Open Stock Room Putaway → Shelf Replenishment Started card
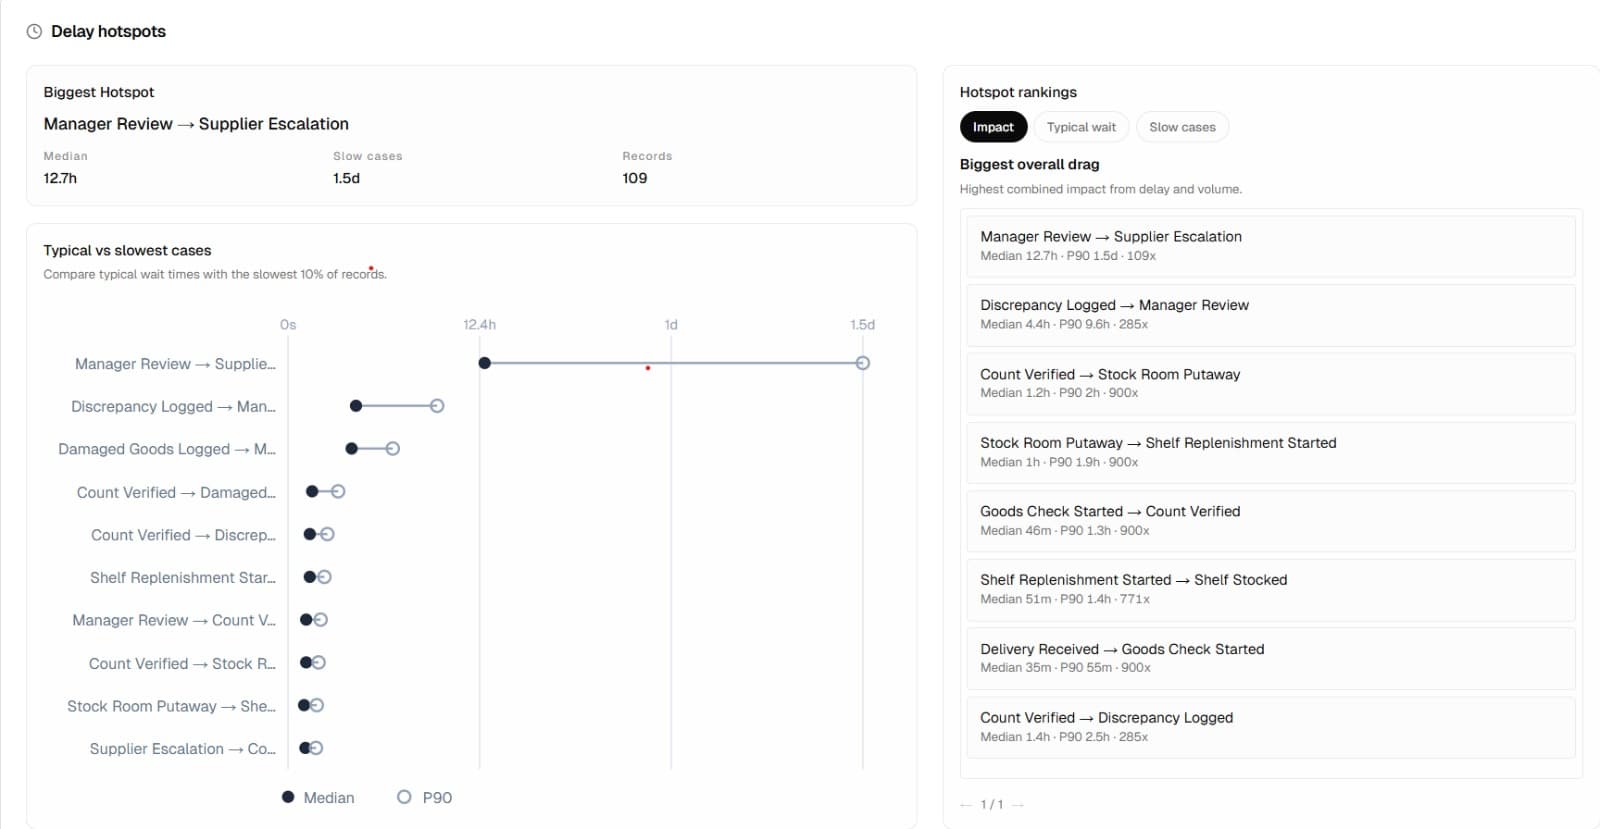 (x=1271, y=452)
